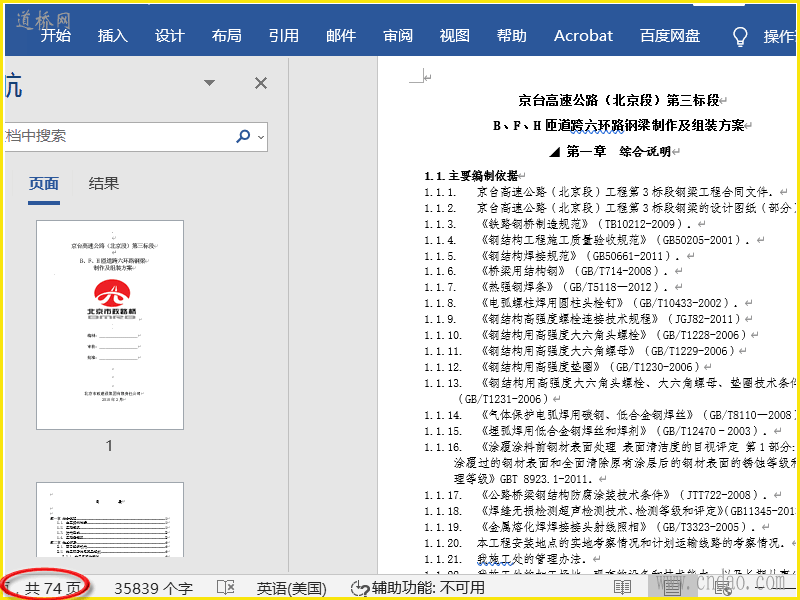
Task: Collapse the 第一章 heading triangle
Action: (555, 152)
